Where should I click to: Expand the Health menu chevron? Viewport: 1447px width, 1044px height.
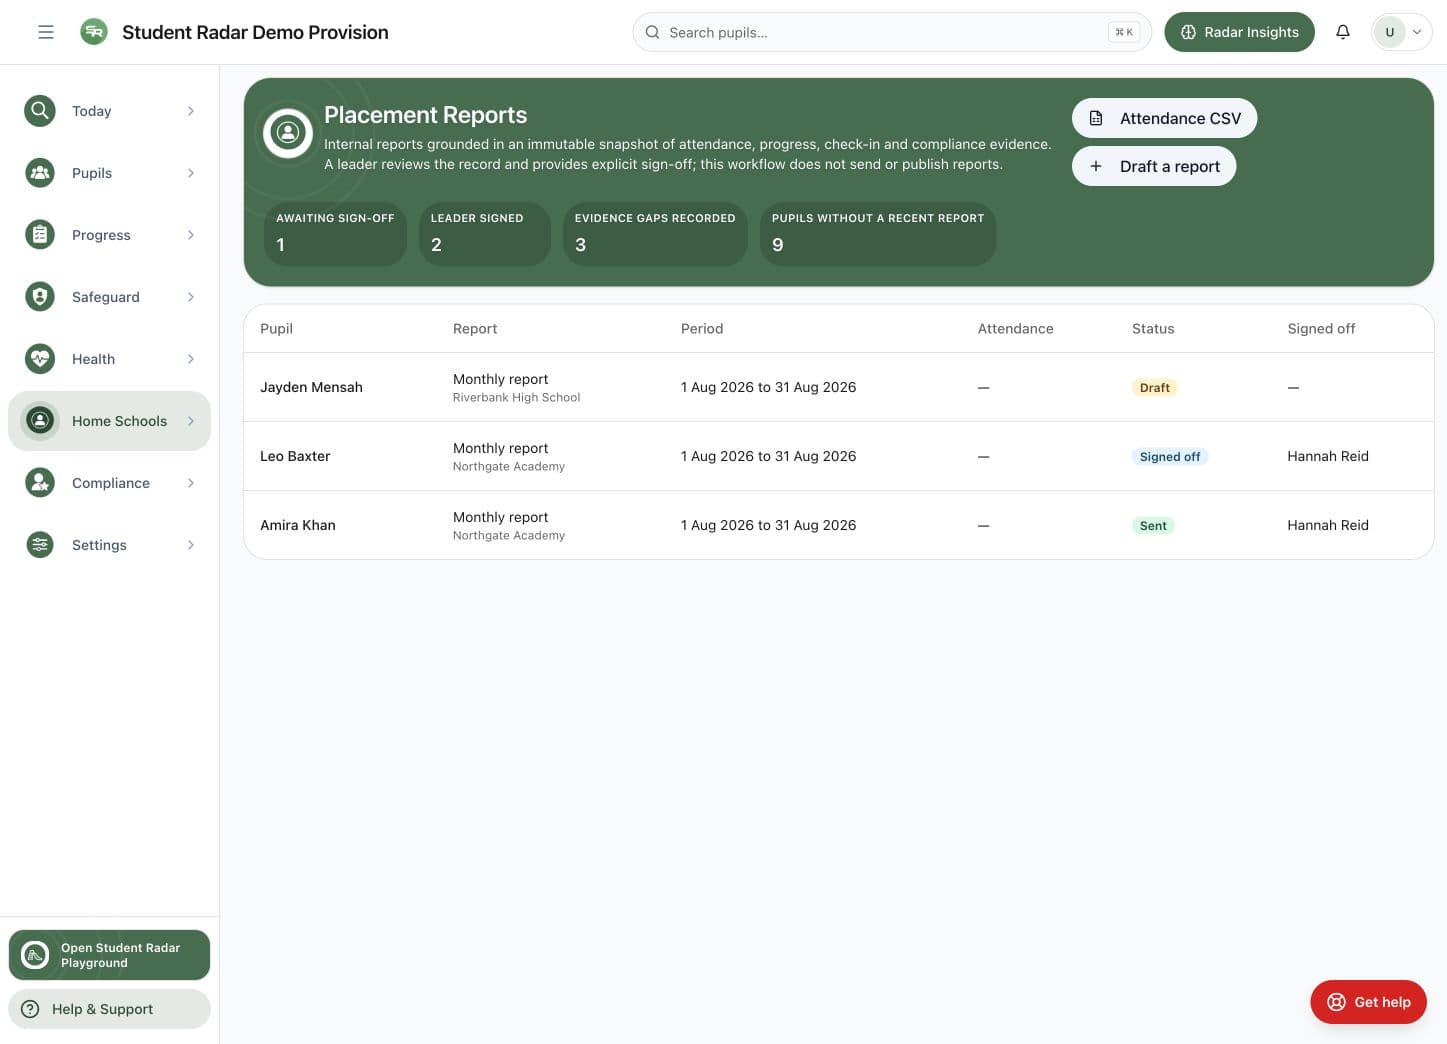pos(190,359)
